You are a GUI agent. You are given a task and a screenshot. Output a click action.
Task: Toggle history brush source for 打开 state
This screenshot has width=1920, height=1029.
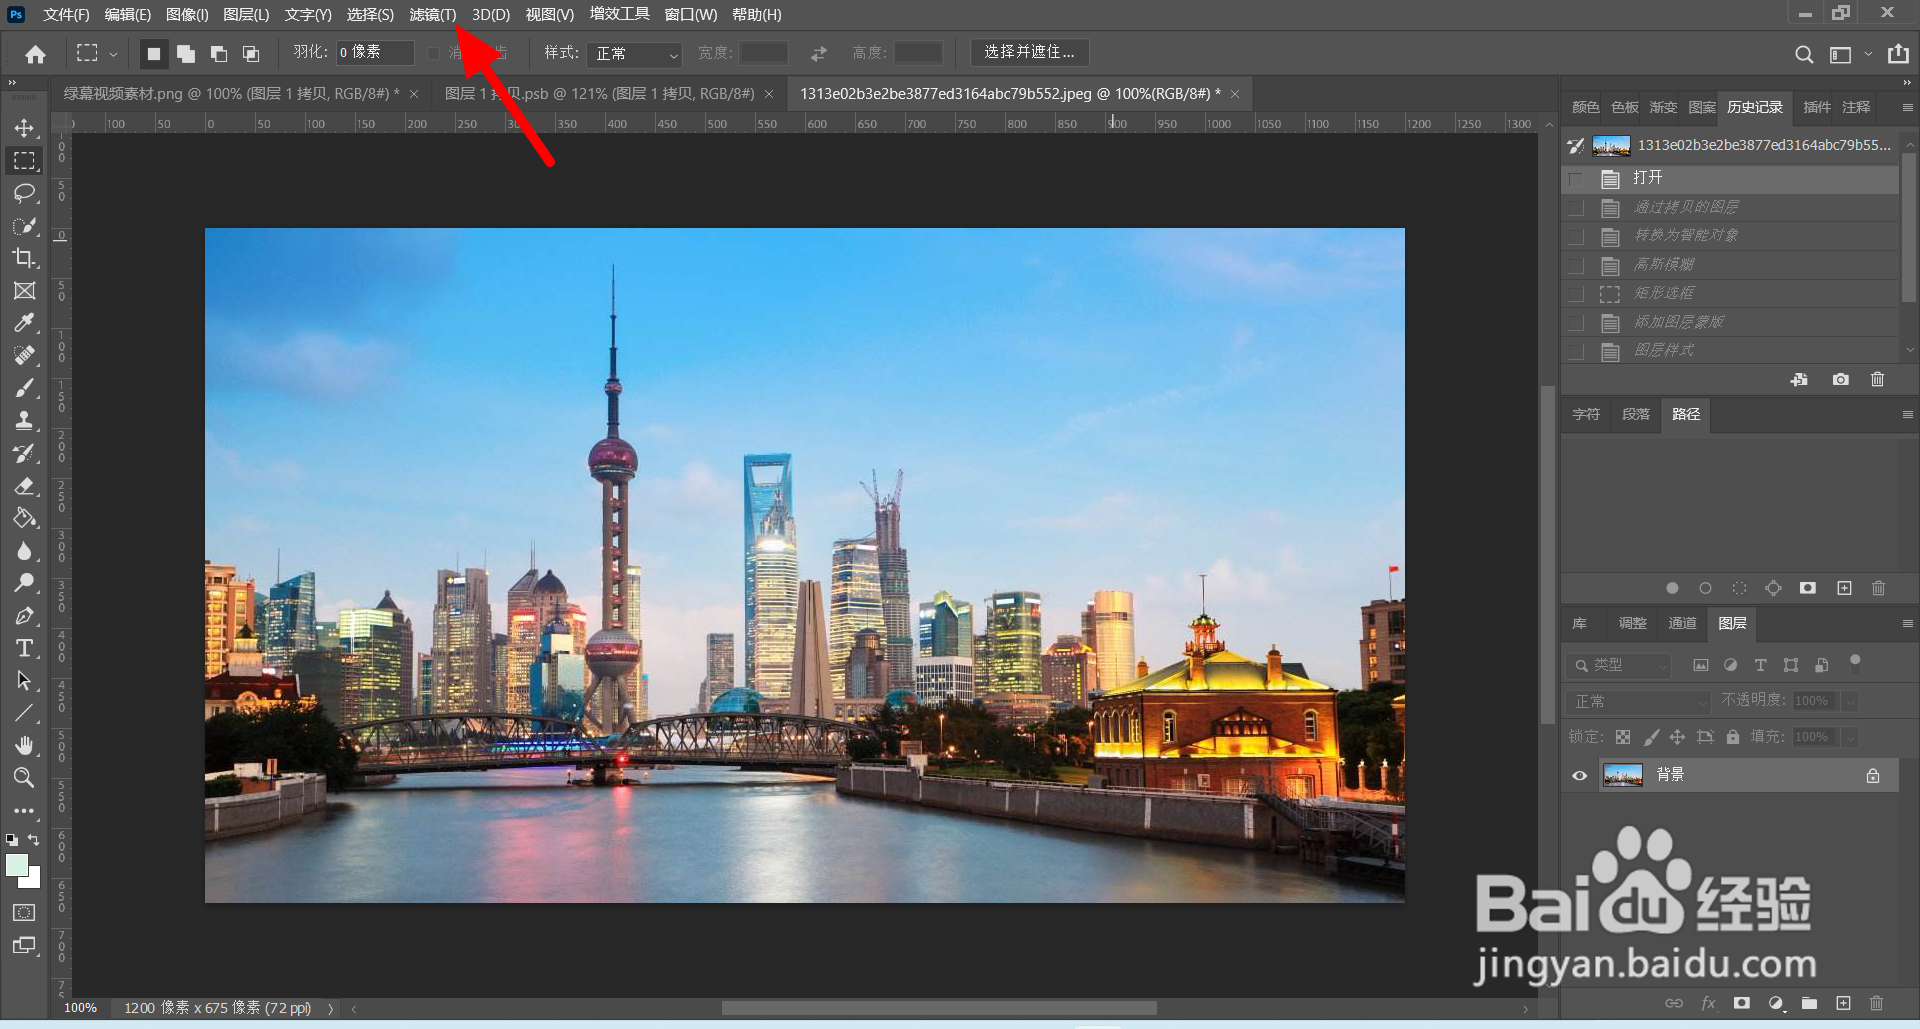coord(1577,179)
